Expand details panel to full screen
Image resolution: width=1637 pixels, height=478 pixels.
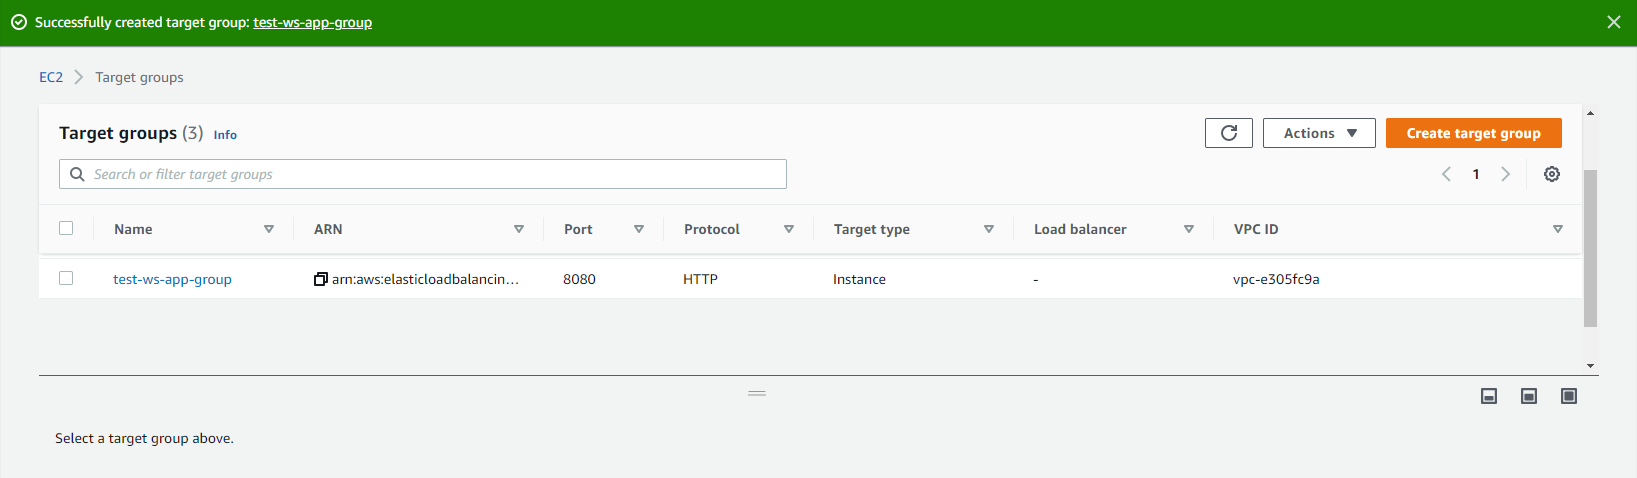pyautogui.click(x=1569, y=396)
